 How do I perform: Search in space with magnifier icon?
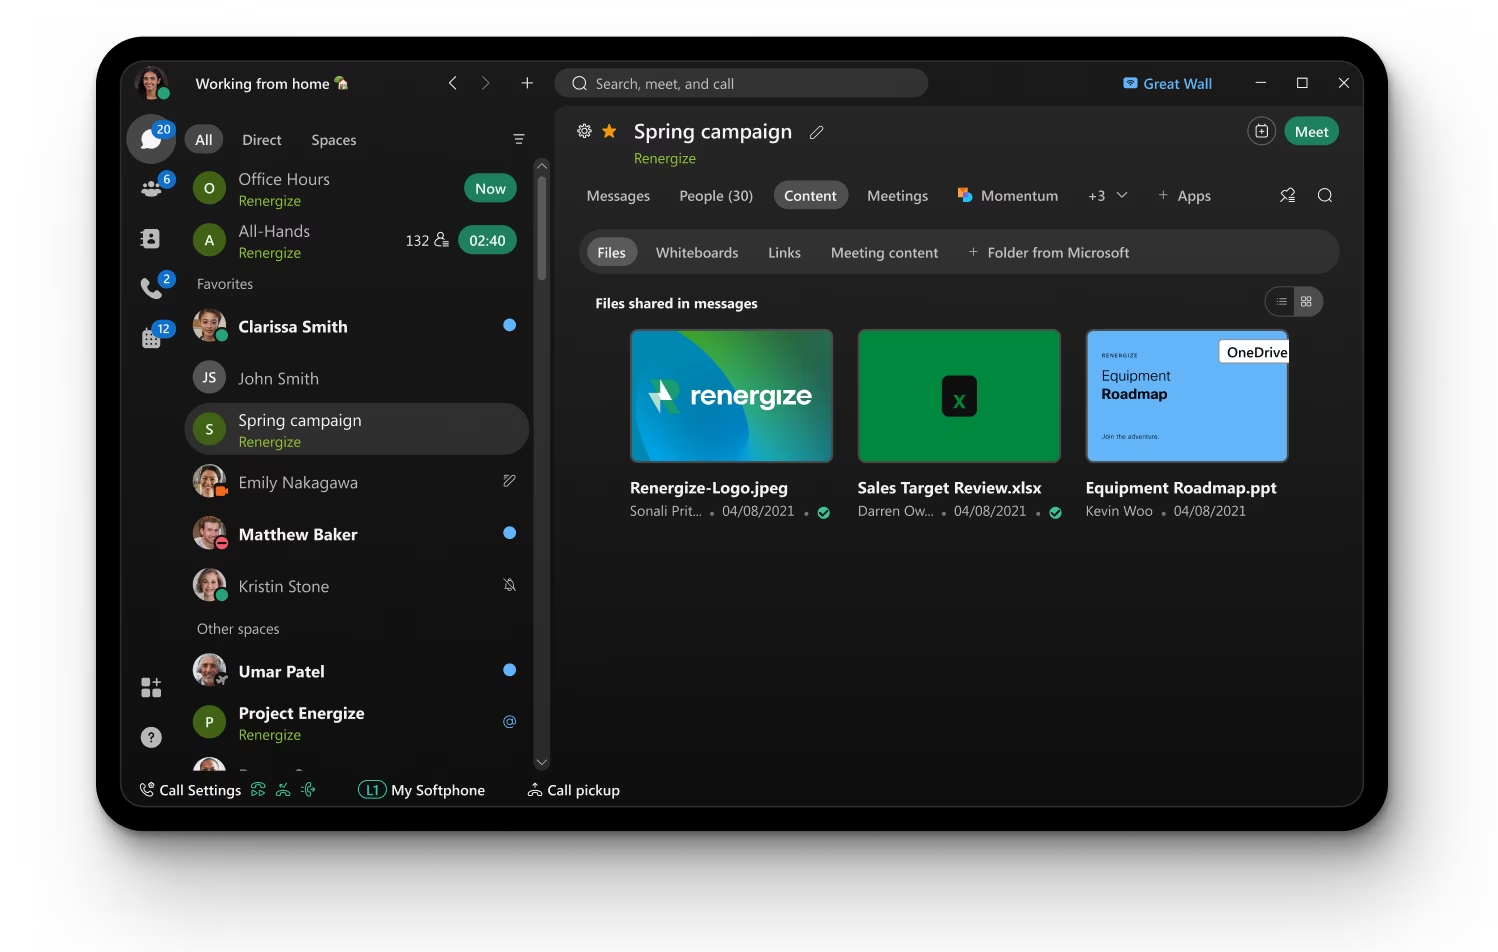tap(1325, 195)
